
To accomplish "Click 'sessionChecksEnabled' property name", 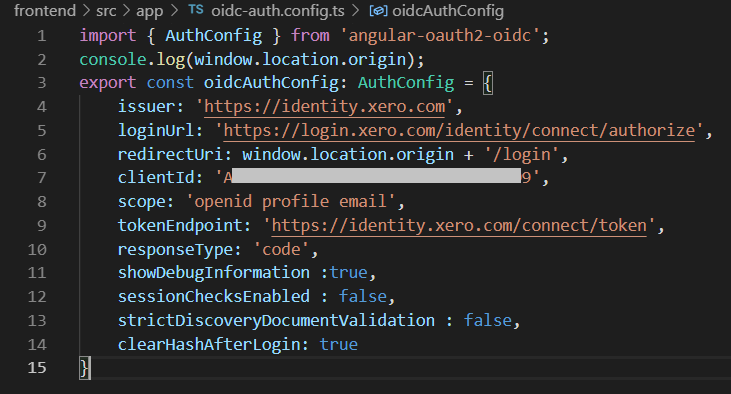I will pos(214,297).
